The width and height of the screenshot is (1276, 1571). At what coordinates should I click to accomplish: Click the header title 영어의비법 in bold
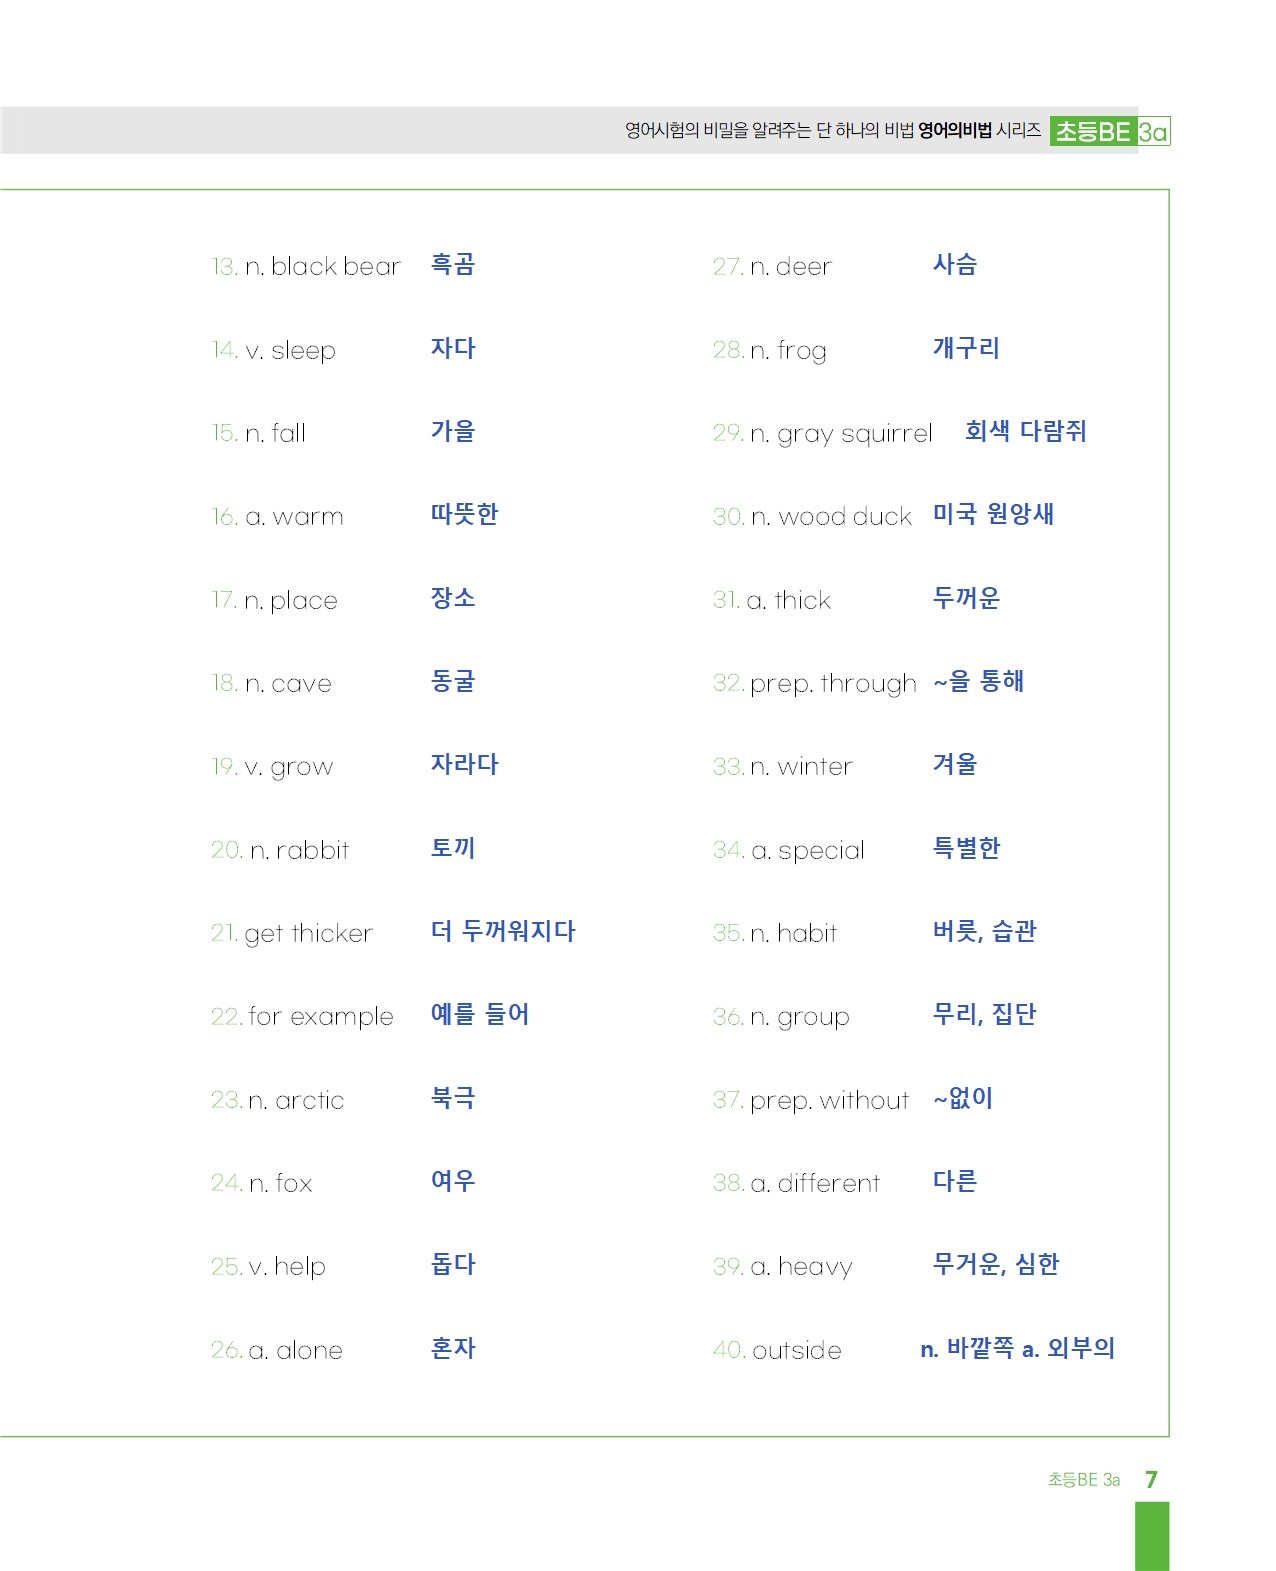coord(955,130)
